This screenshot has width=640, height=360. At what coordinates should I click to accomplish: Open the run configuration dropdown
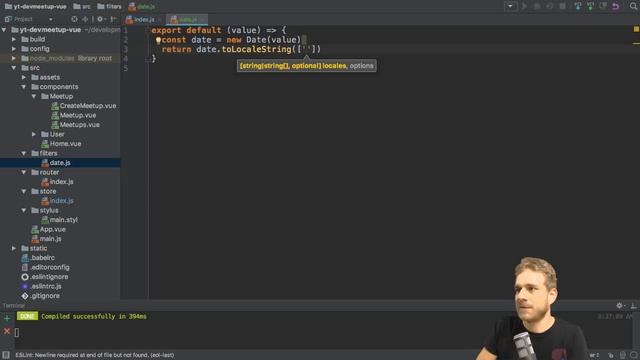510,6
